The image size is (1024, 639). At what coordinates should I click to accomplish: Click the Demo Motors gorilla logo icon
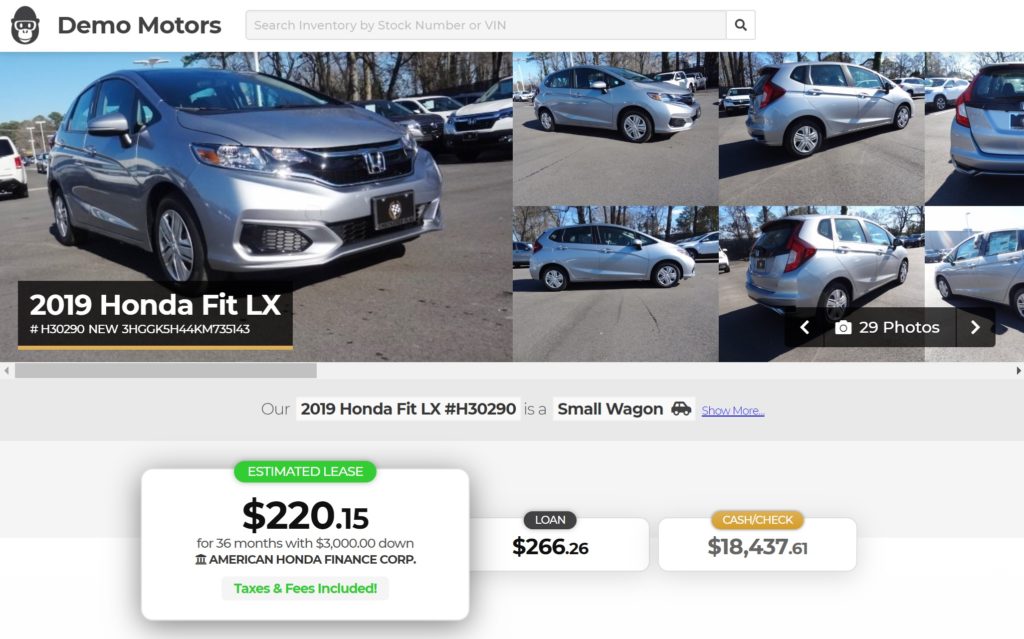point(25,25)
